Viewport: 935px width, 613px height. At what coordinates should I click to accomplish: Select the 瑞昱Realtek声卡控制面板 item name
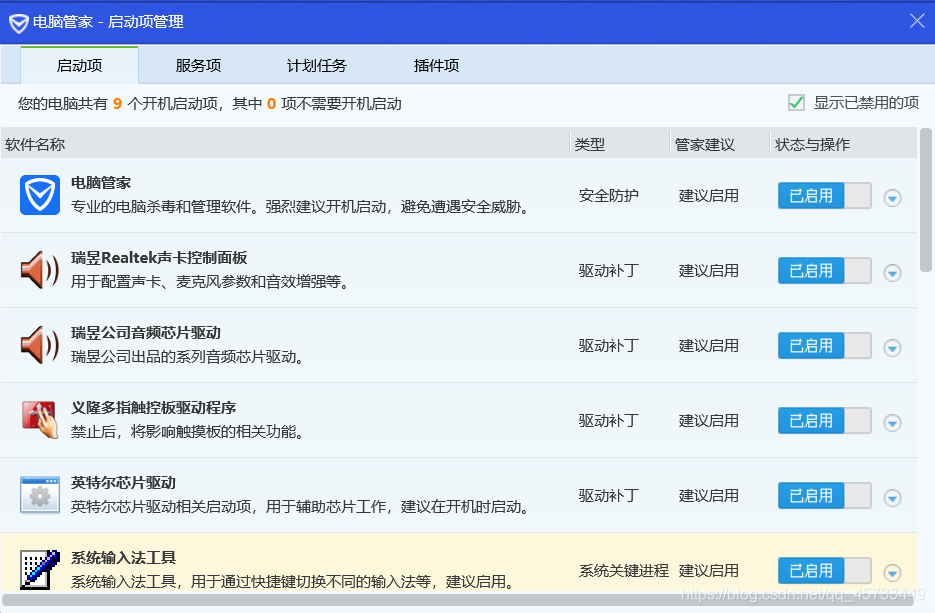pos(159,258)
